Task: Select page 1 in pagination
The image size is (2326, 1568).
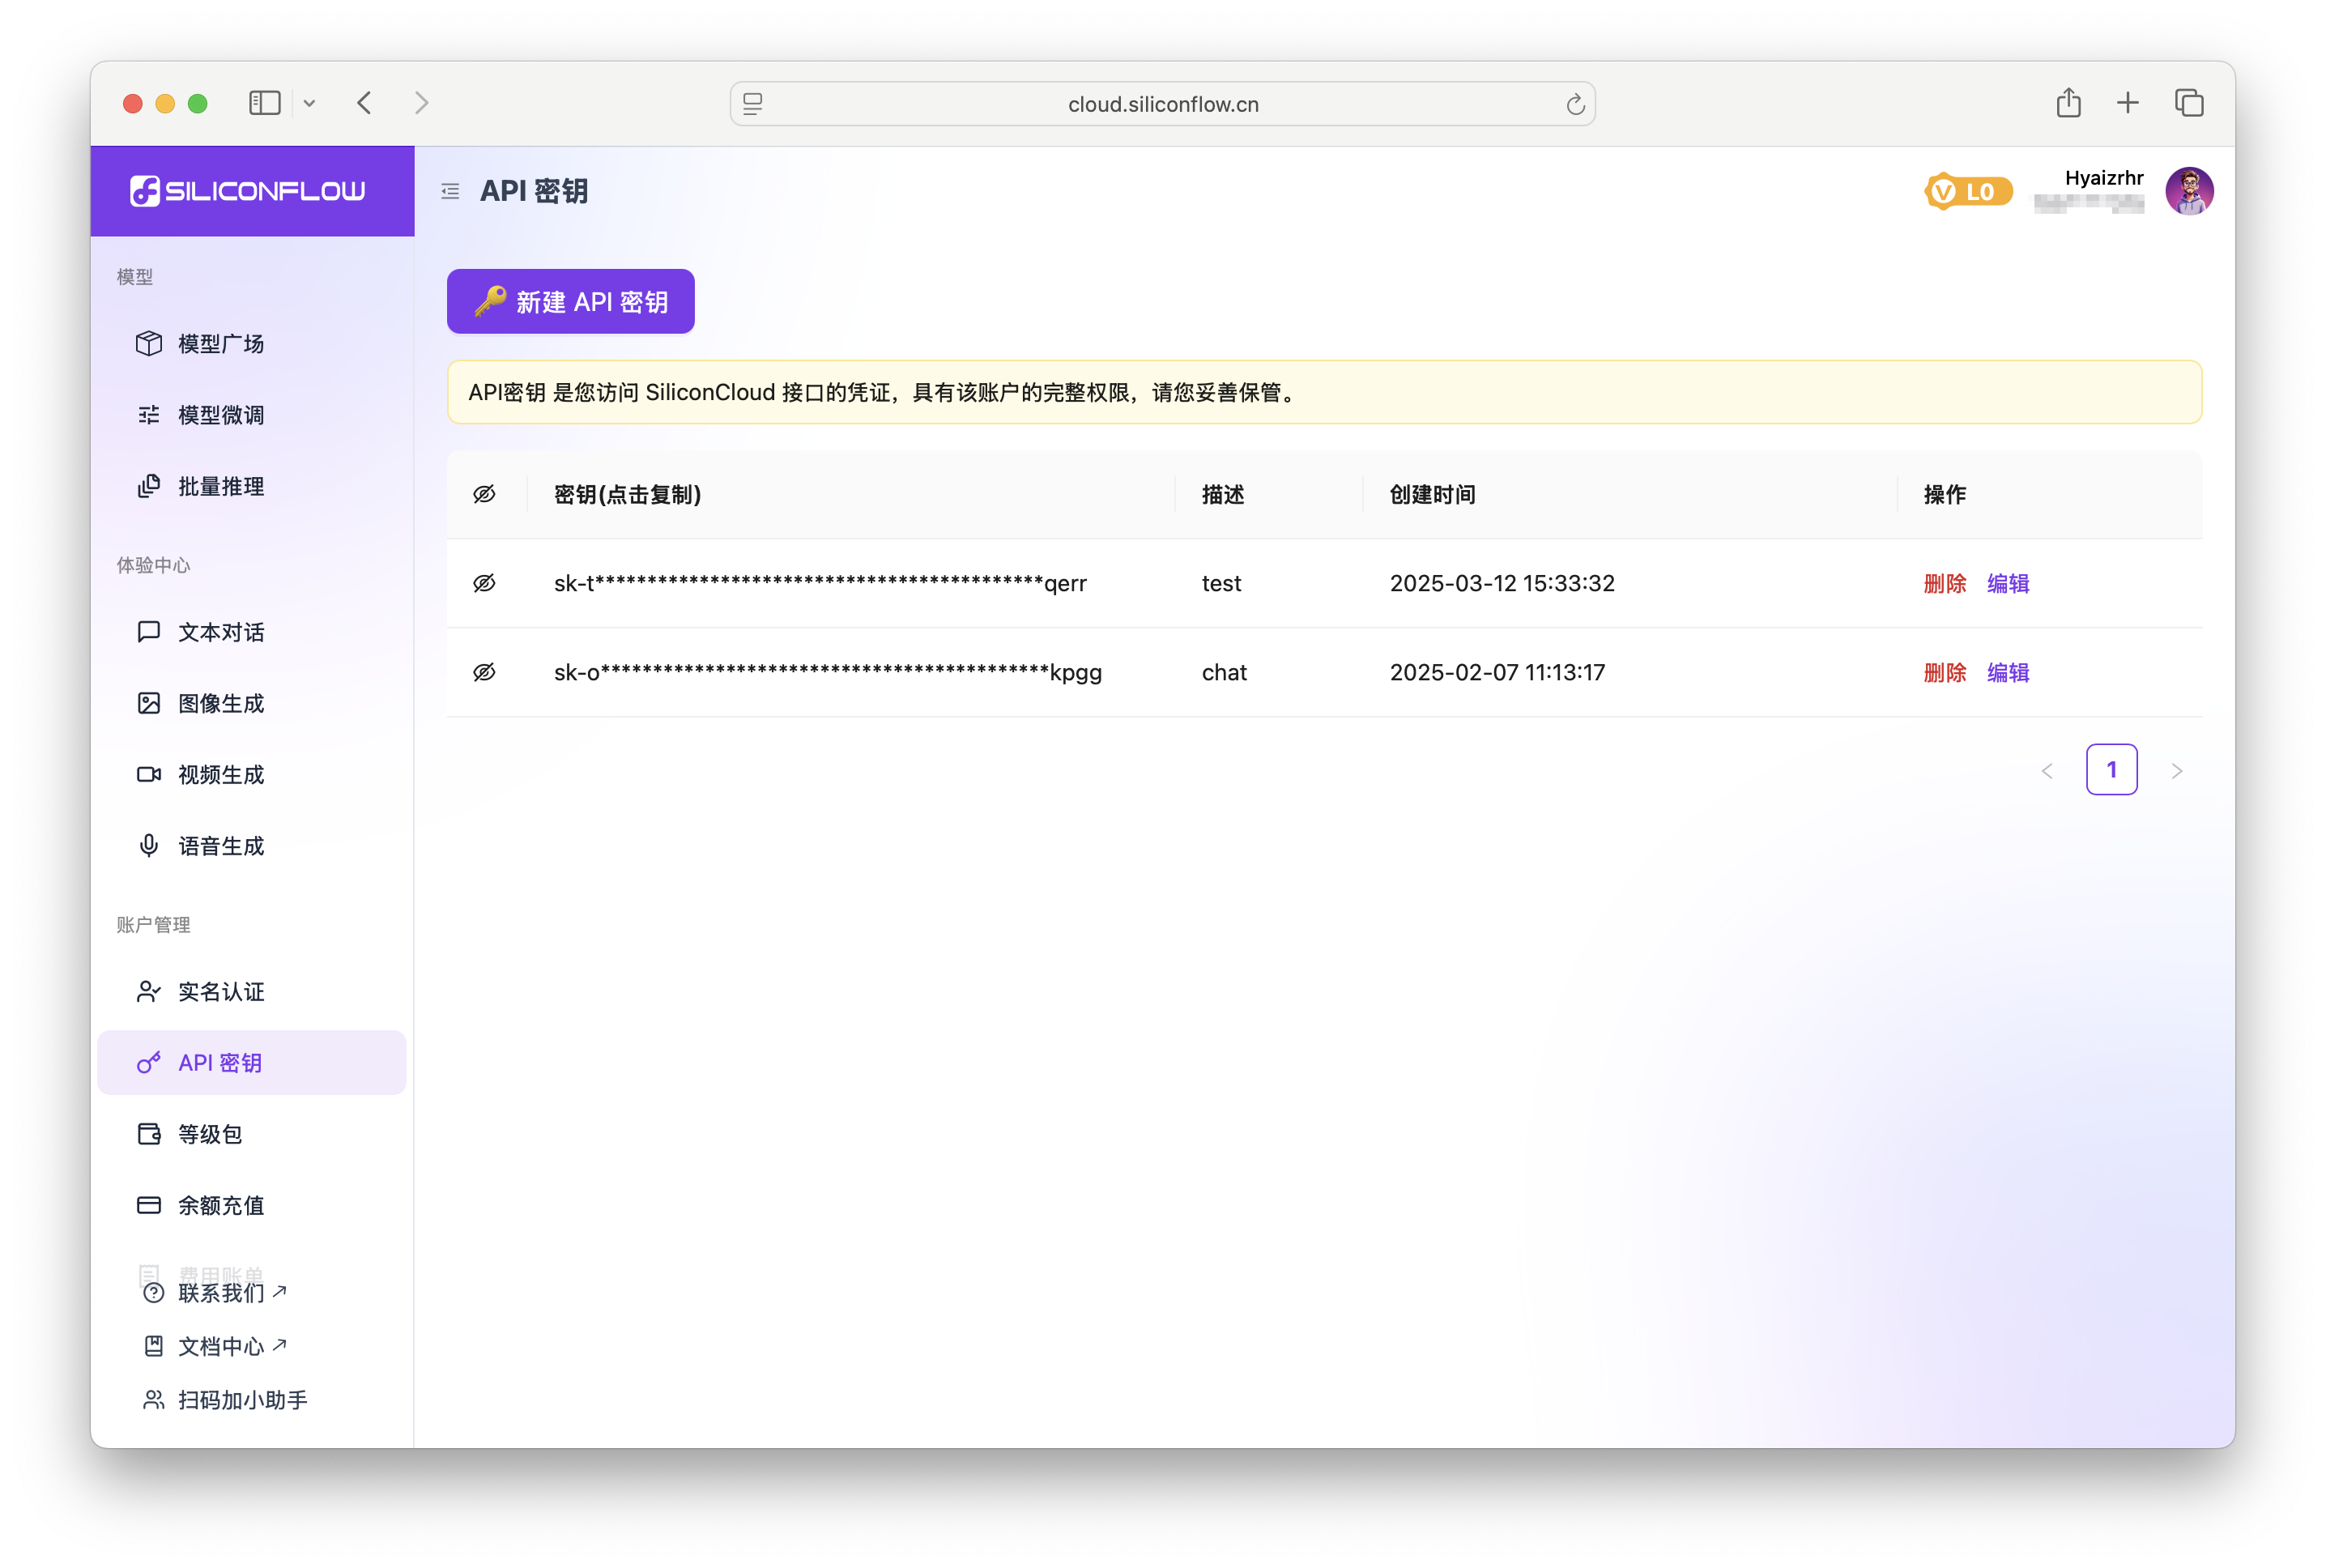Action: coord(2112,769)
